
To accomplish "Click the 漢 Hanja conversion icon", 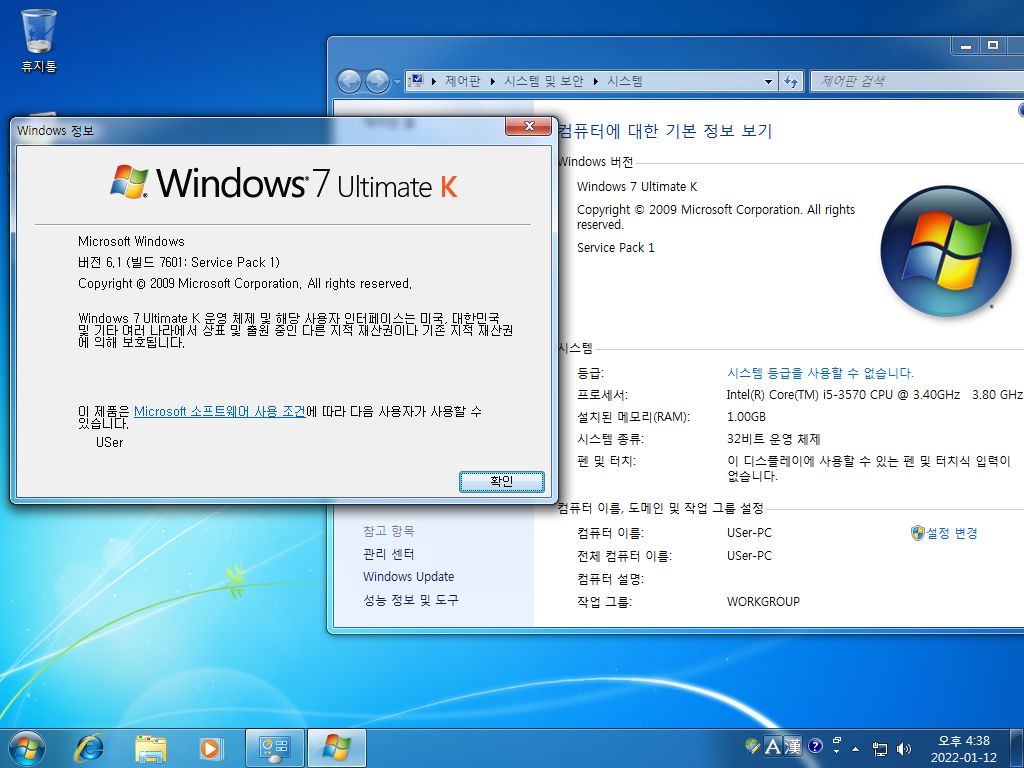I will pyautogui.click(x=793, y=746).
